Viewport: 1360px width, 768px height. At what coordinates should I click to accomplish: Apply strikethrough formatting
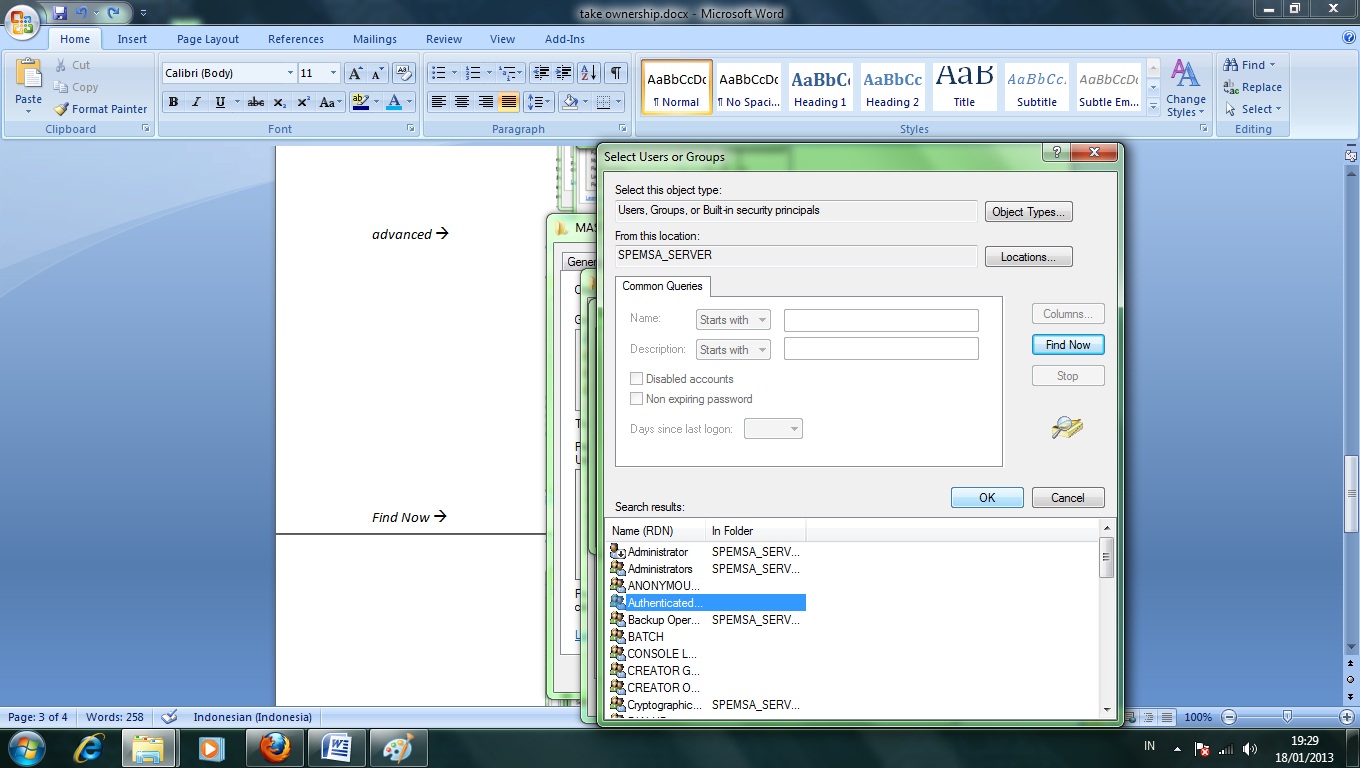[256, 102]
